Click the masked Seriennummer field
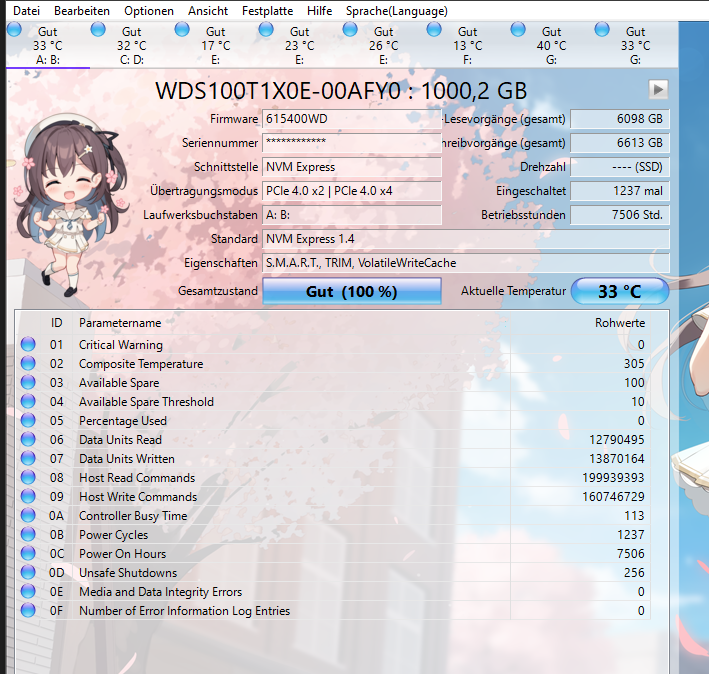 (x=352, y=143)
